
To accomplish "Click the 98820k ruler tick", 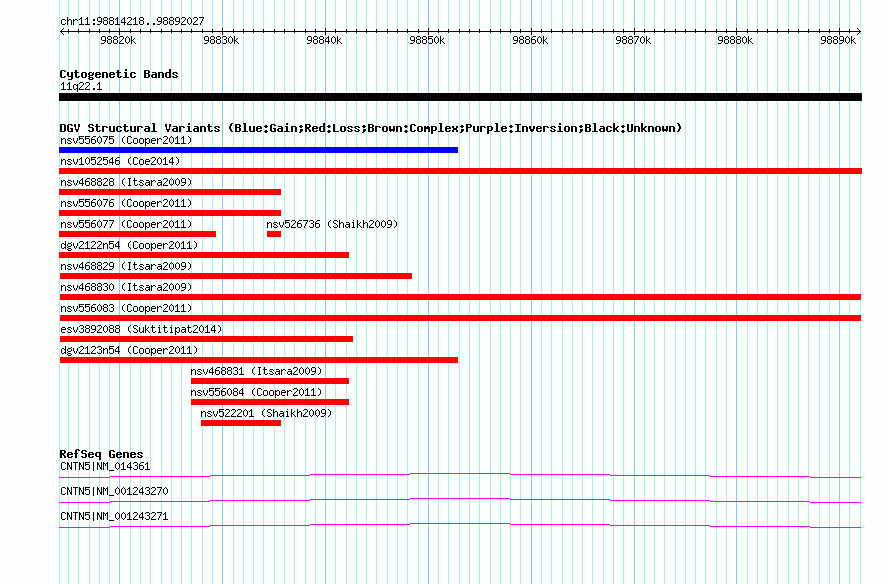I will tap(119, 40).
